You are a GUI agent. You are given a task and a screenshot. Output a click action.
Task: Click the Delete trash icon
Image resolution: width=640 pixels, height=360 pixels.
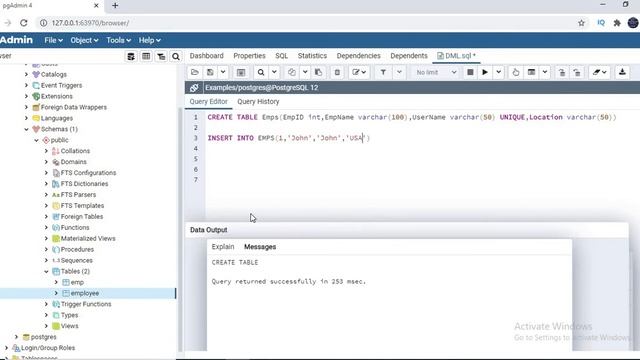click(x=337, y=72)
